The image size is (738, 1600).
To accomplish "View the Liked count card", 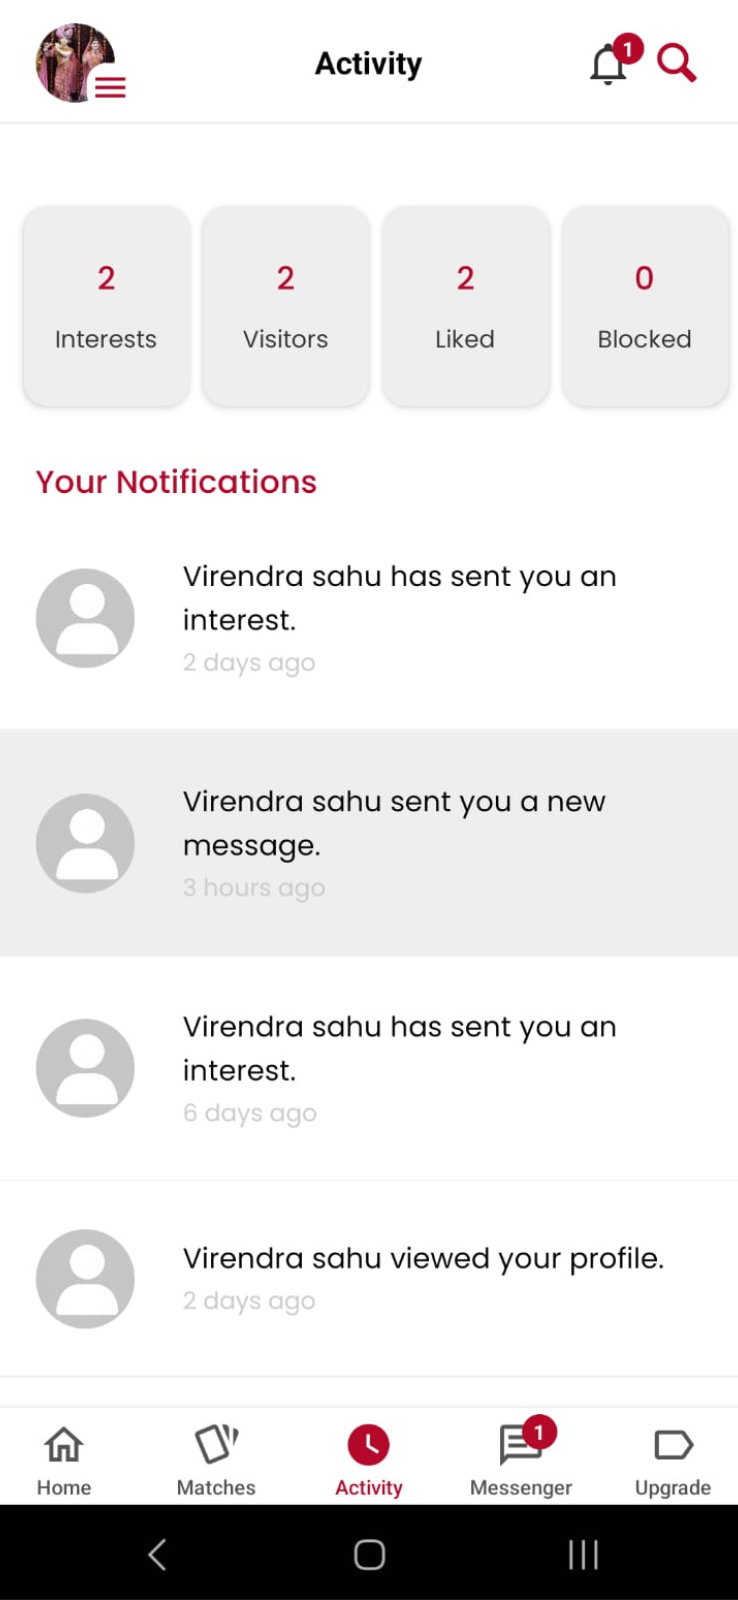I will pyautogui.click(x=465, y=306).
